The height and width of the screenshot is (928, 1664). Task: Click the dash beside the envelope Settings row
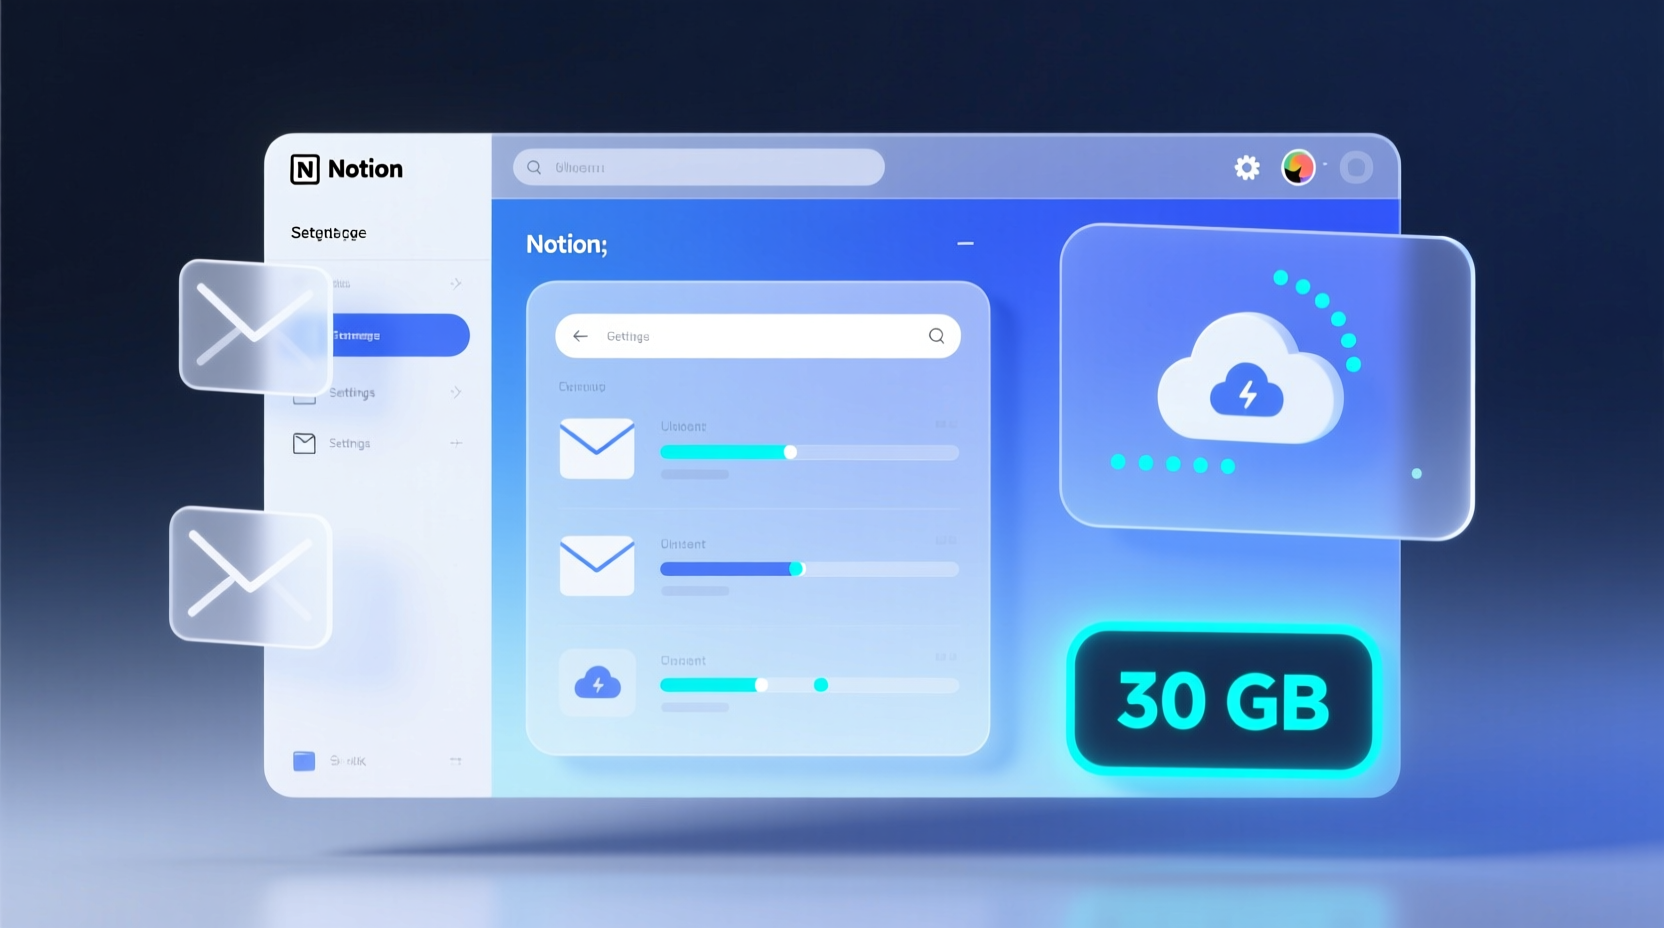point(456,443)
